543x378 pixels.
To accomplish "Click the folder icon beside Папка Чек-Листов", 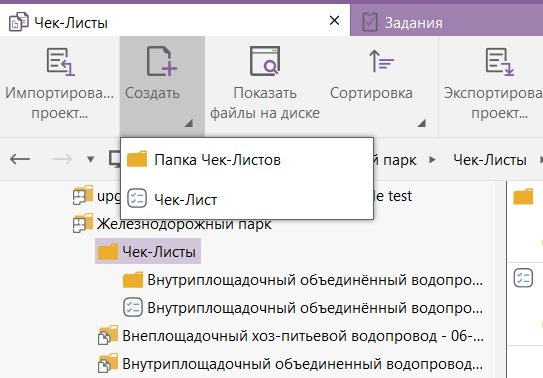I will click(x=137, y=159).
